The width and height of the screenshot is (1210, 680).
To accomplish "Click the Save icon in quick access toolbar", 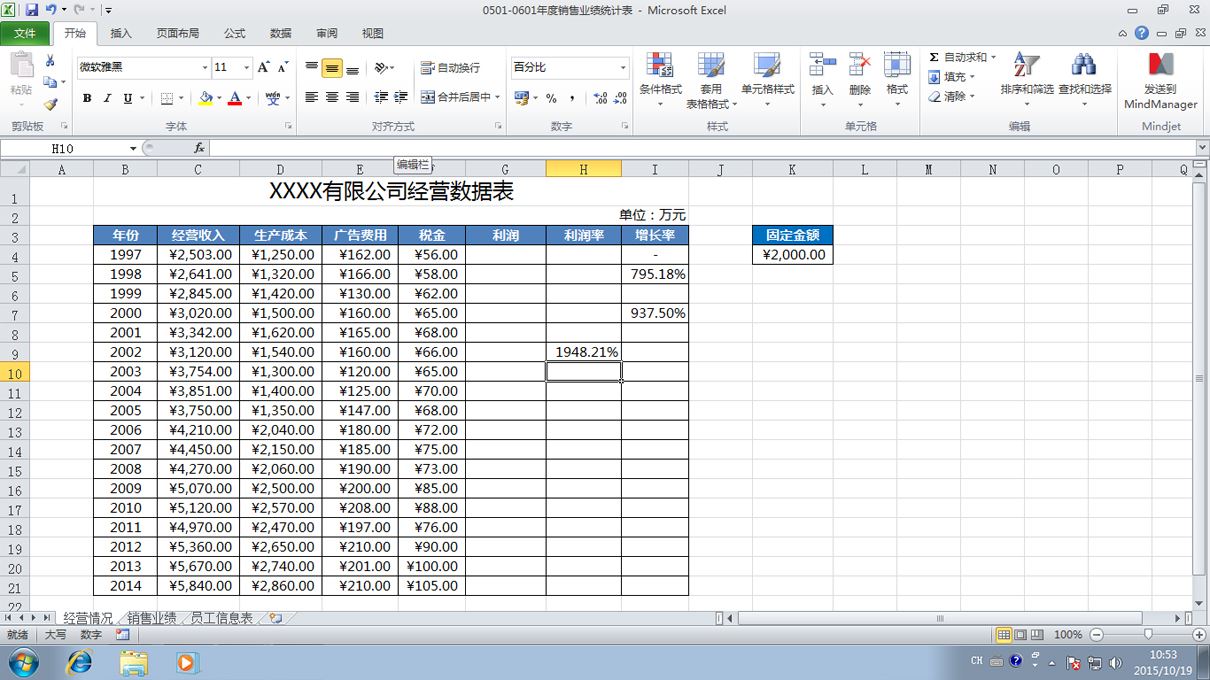I will 32,10.
